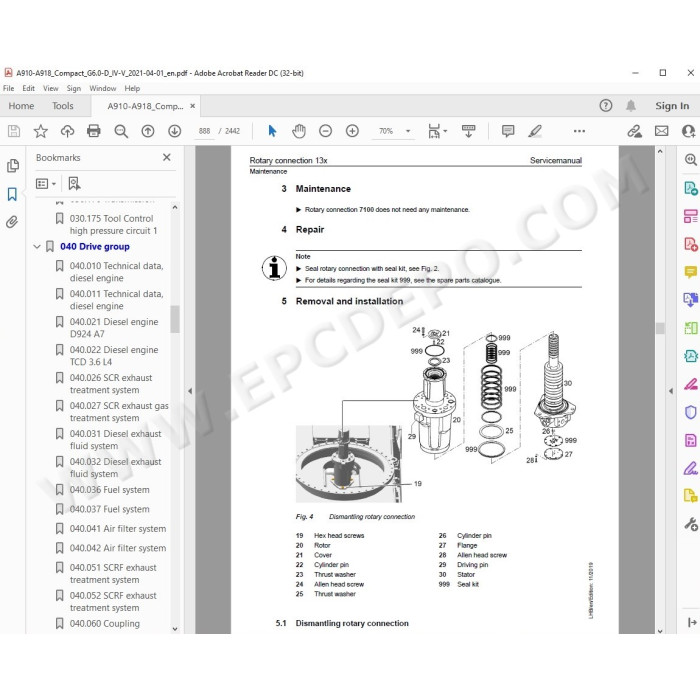Toggle the Bookmarks panel icon
This screenshot has height=700, width=700.
pyautogui.click(x=12, y=194)
